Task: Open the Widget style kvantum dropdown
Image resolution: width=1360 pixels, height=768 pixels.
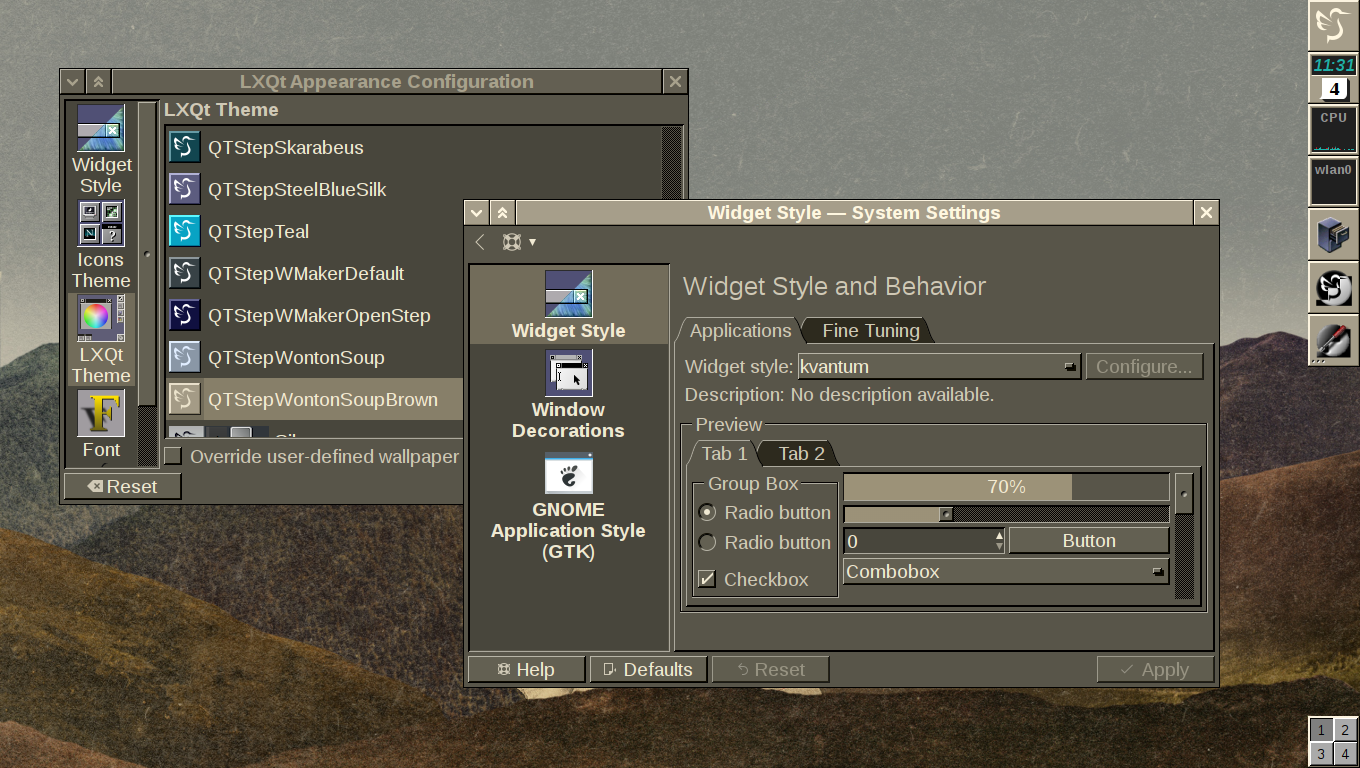Action: (x=939, y=366)
